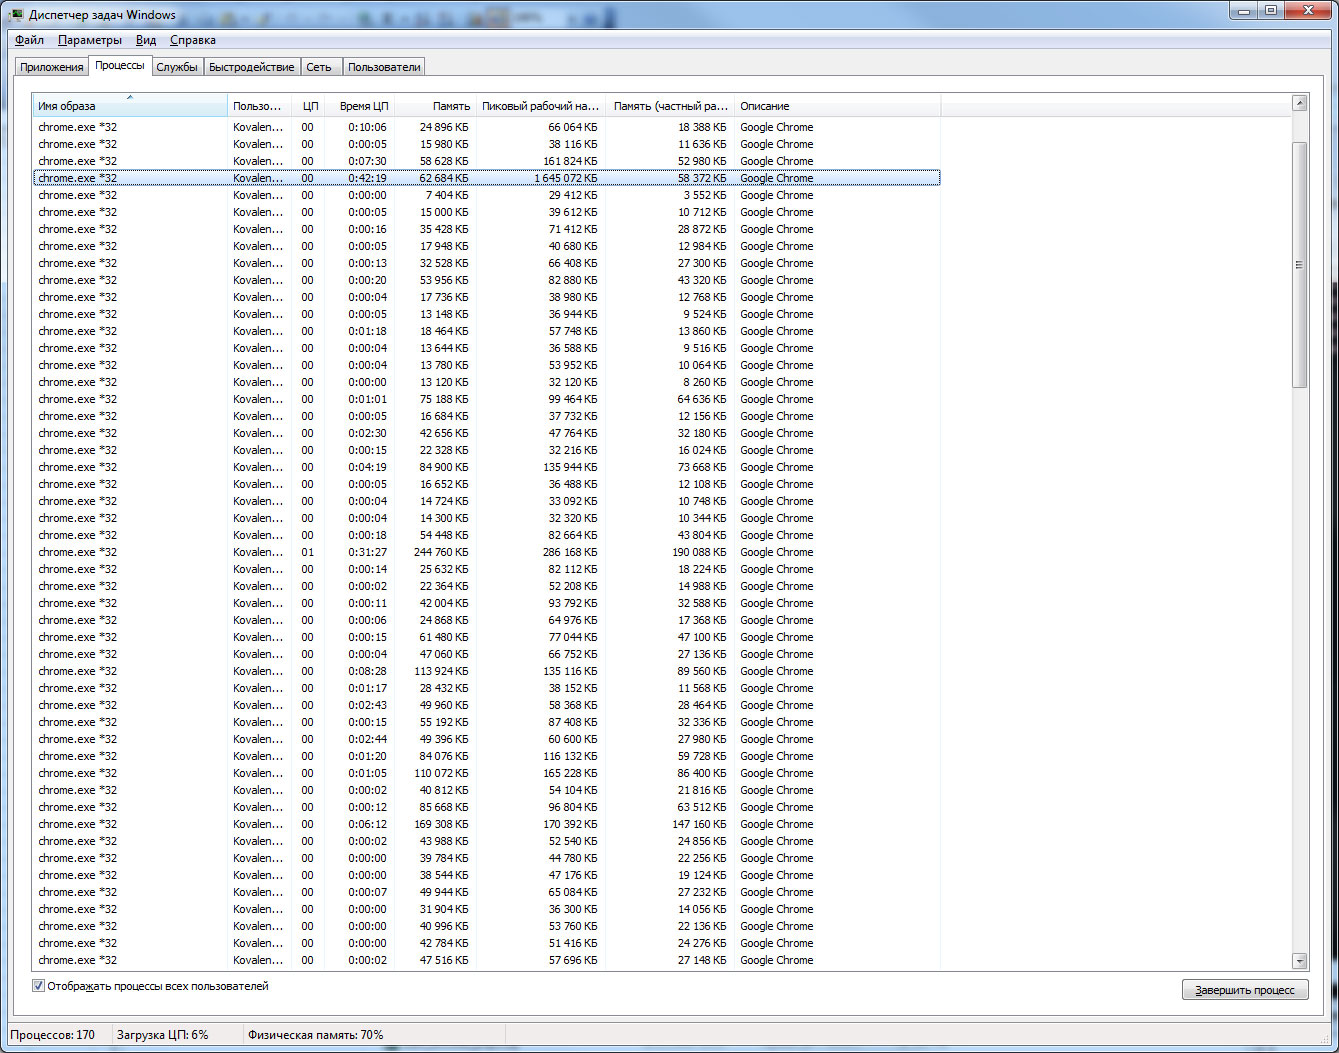Select row with CPU time 0:08:28
This screenshot has width=1339, height=1053.
click(486, 671)
